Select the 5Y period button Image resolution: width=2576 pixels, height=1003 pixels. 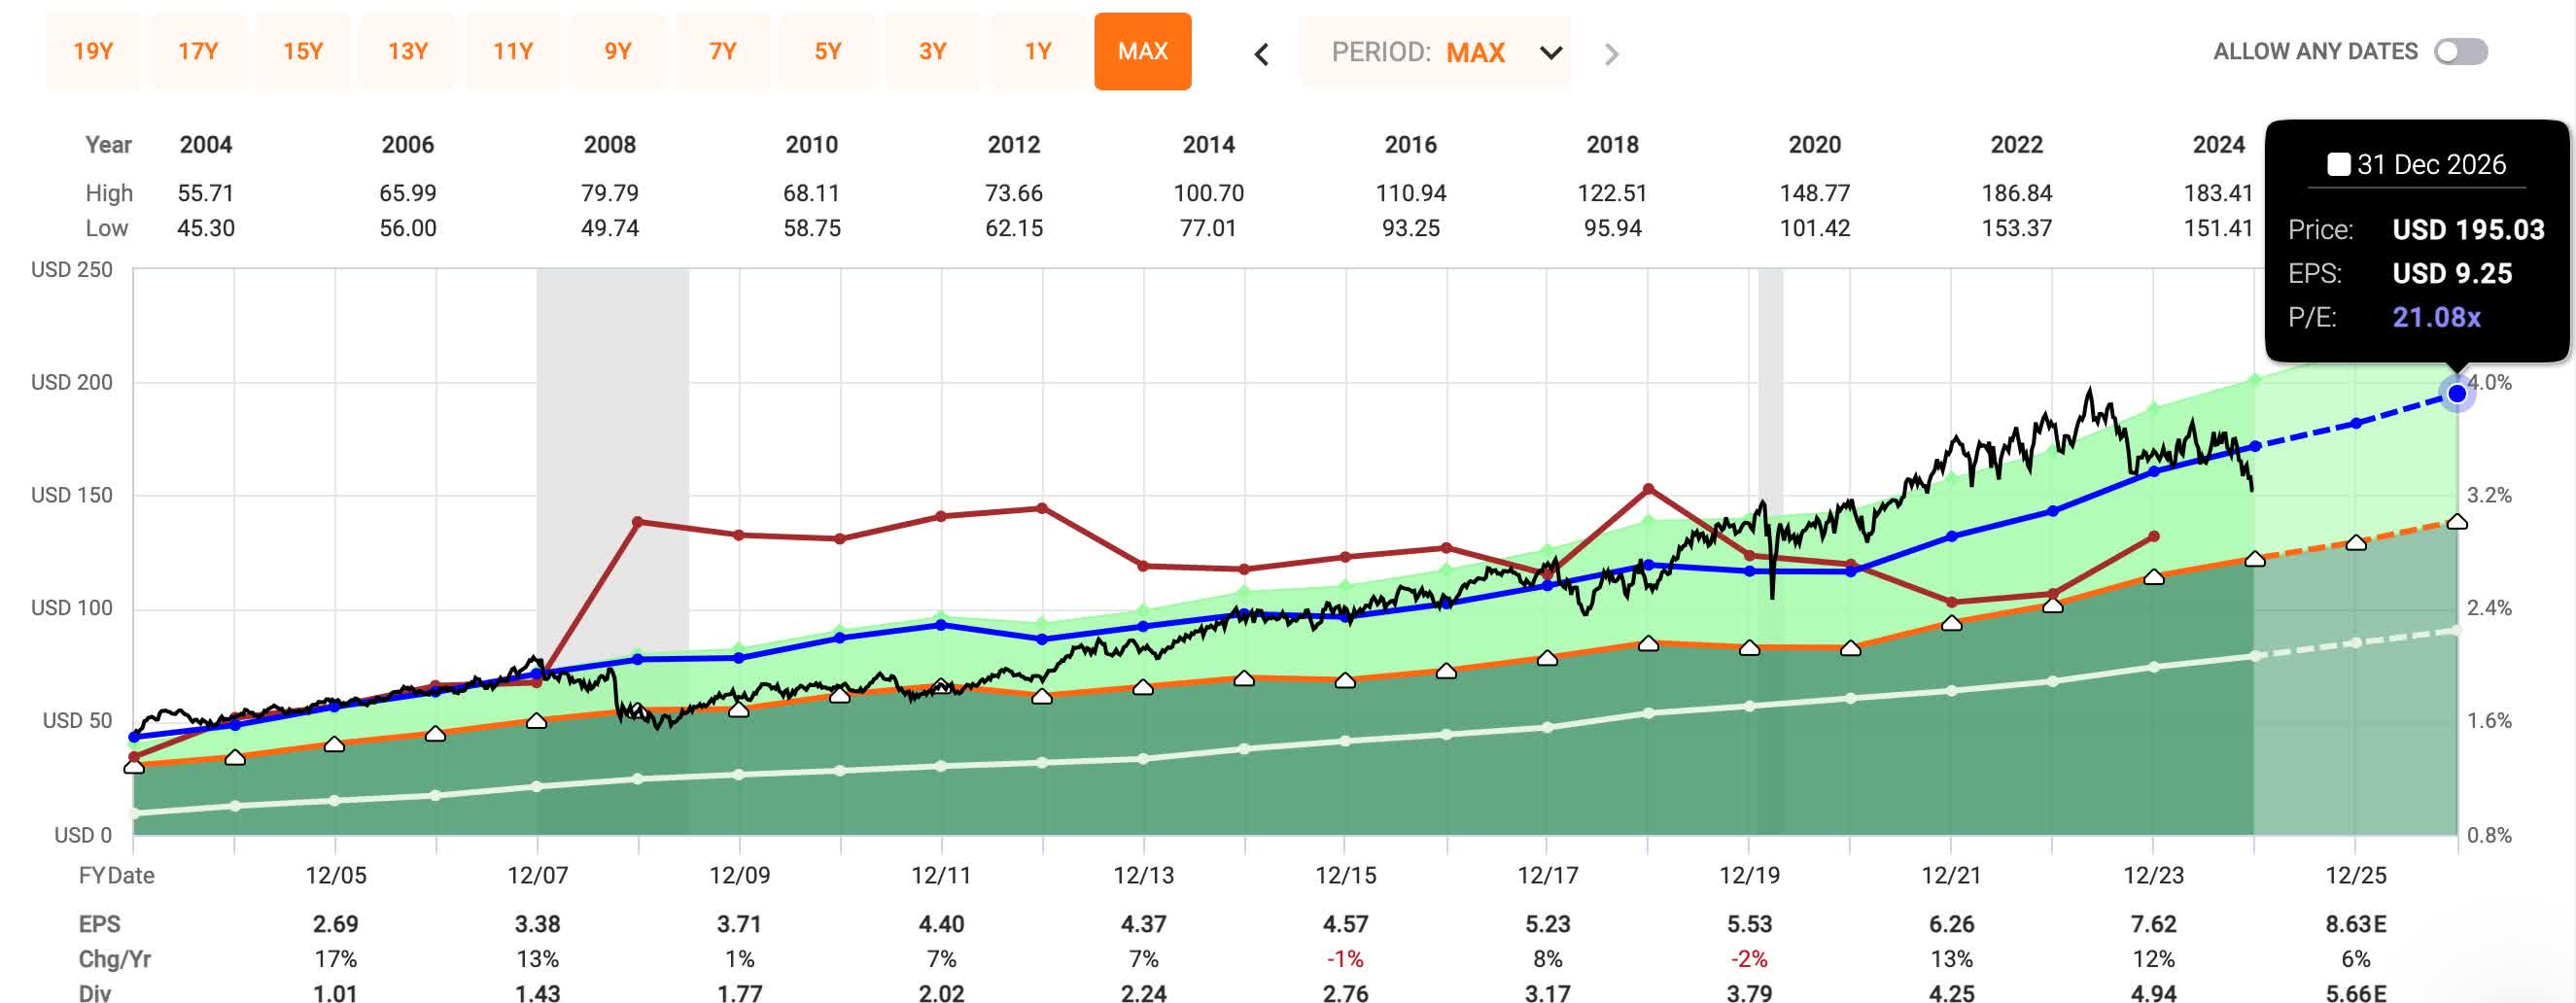pyautogui.click(x=827, y=52)
